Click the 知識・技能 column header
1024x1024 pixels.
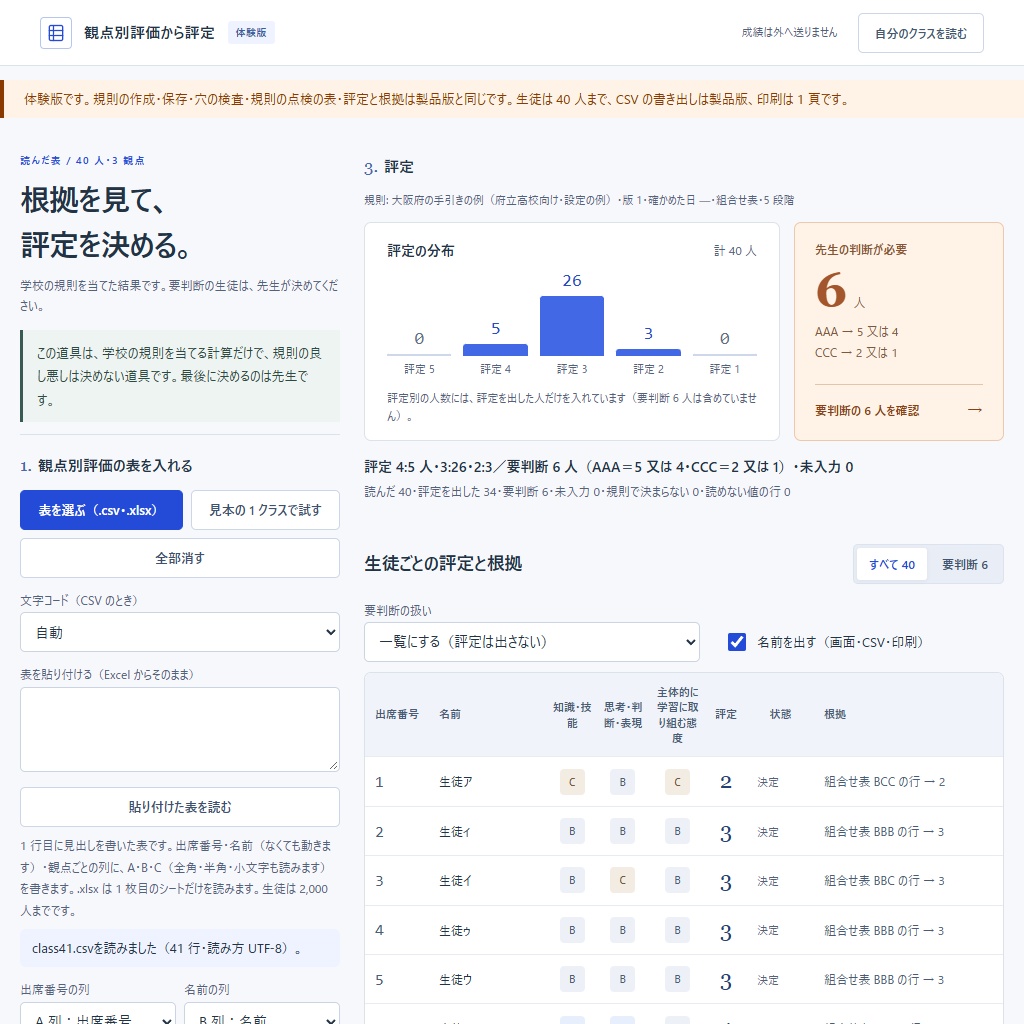pos(571,715)
